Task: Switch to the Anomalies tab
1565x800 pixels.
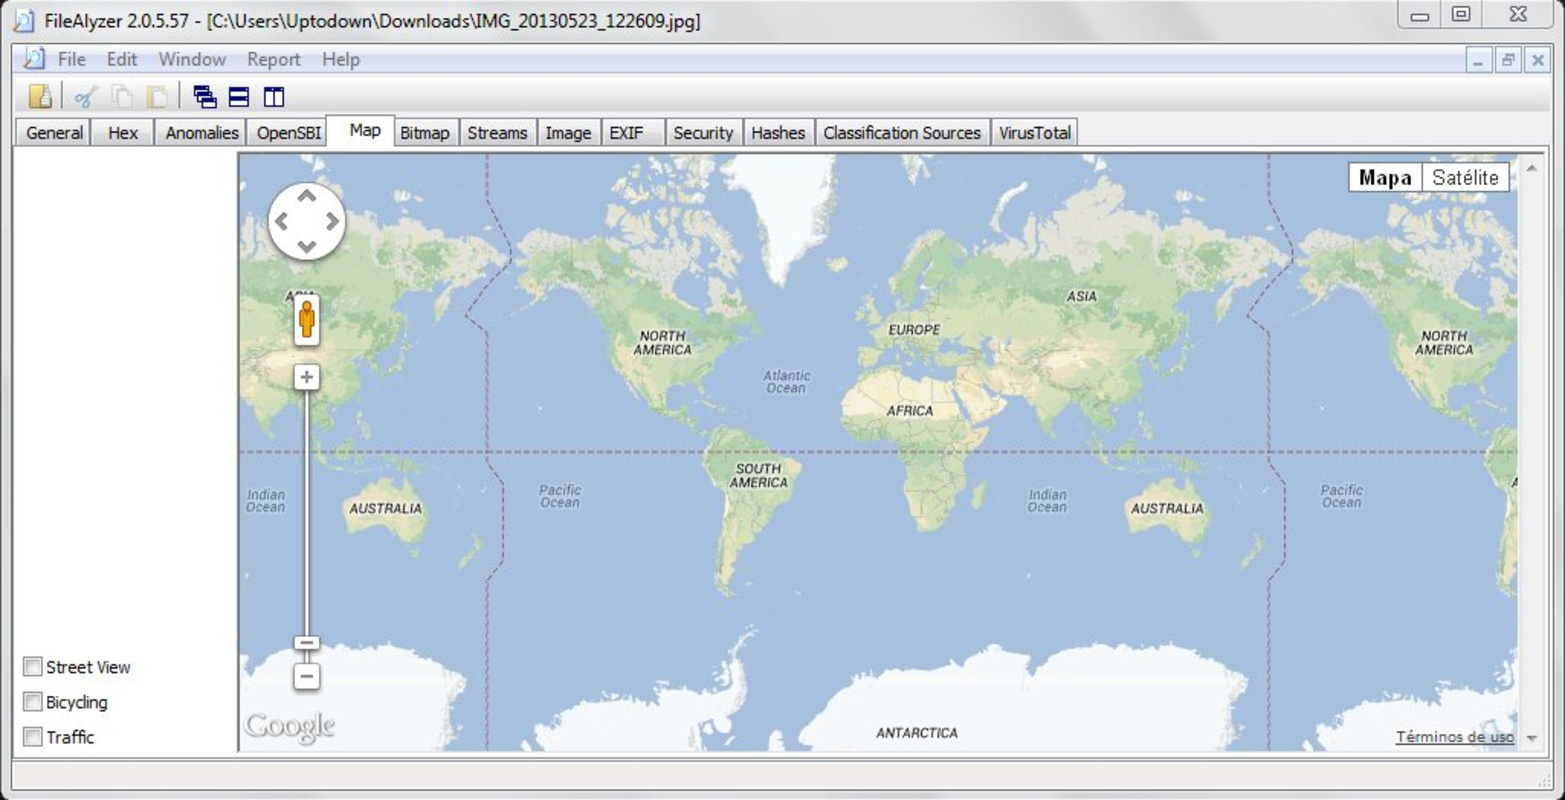Action: pos(202,133)
